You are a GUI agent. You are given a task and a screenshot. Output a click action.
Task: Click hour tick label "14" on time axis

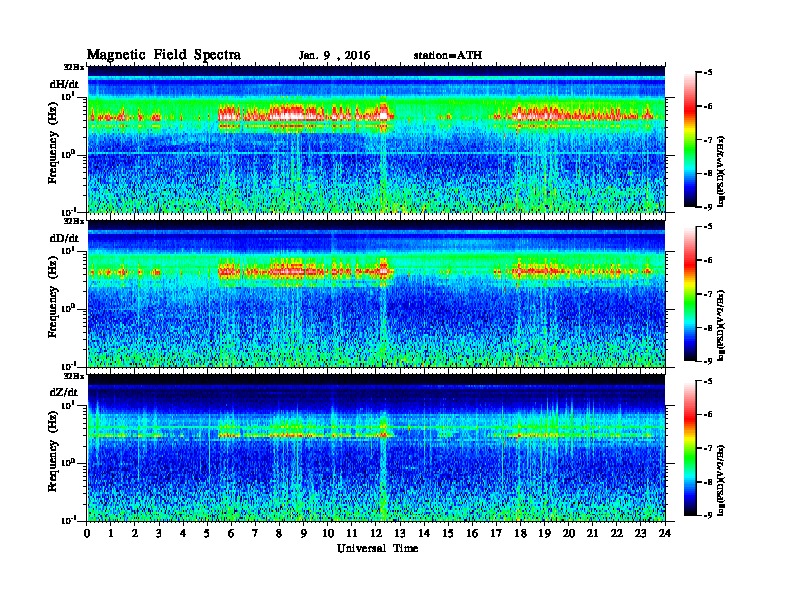[x=424, y=533]
